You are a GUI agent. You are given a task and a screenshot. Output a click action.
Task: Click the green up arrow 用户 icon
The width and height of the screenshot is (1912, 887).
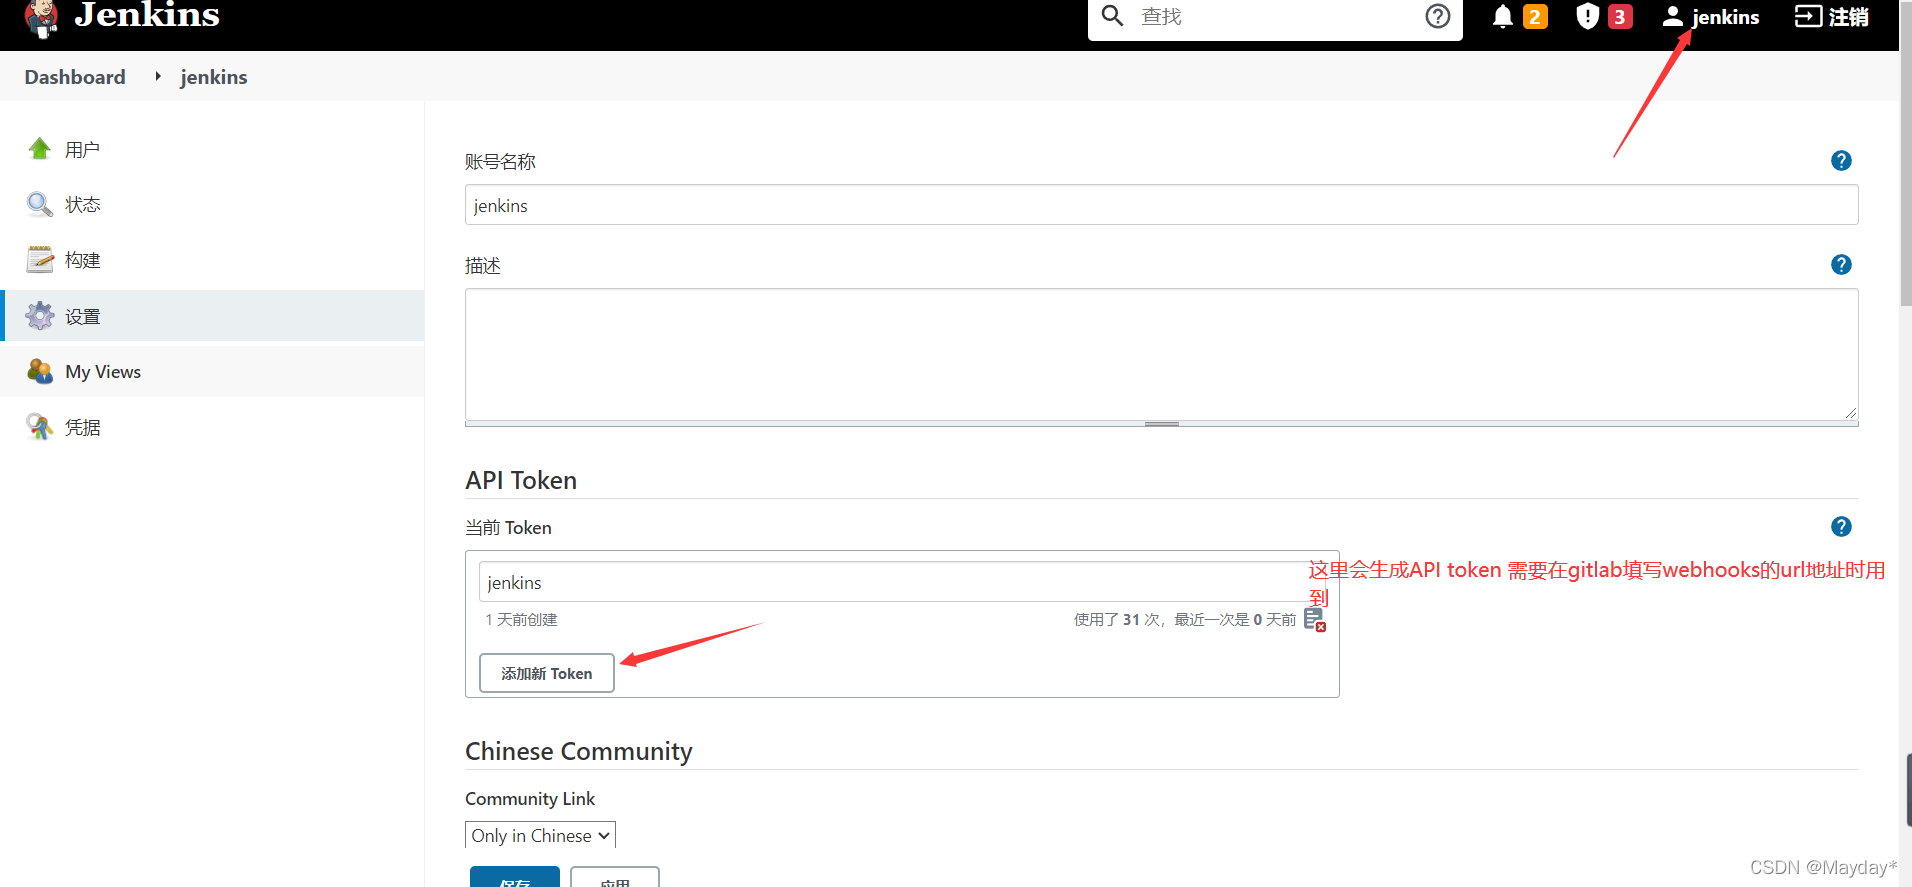(x=40, y=149)
